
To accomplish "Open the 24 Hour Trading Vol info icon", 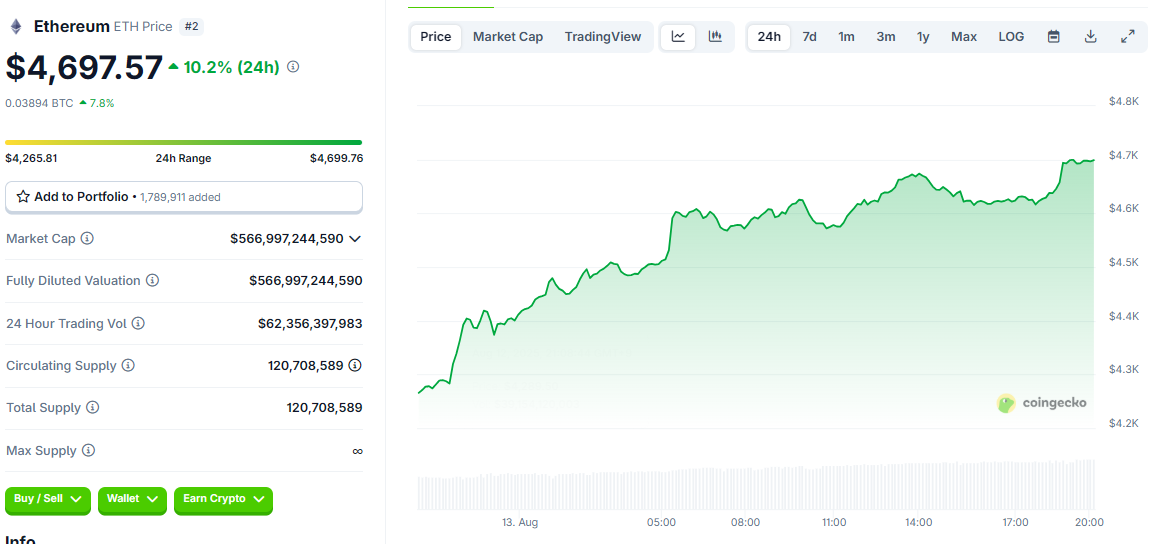I will tap(138, 324).
